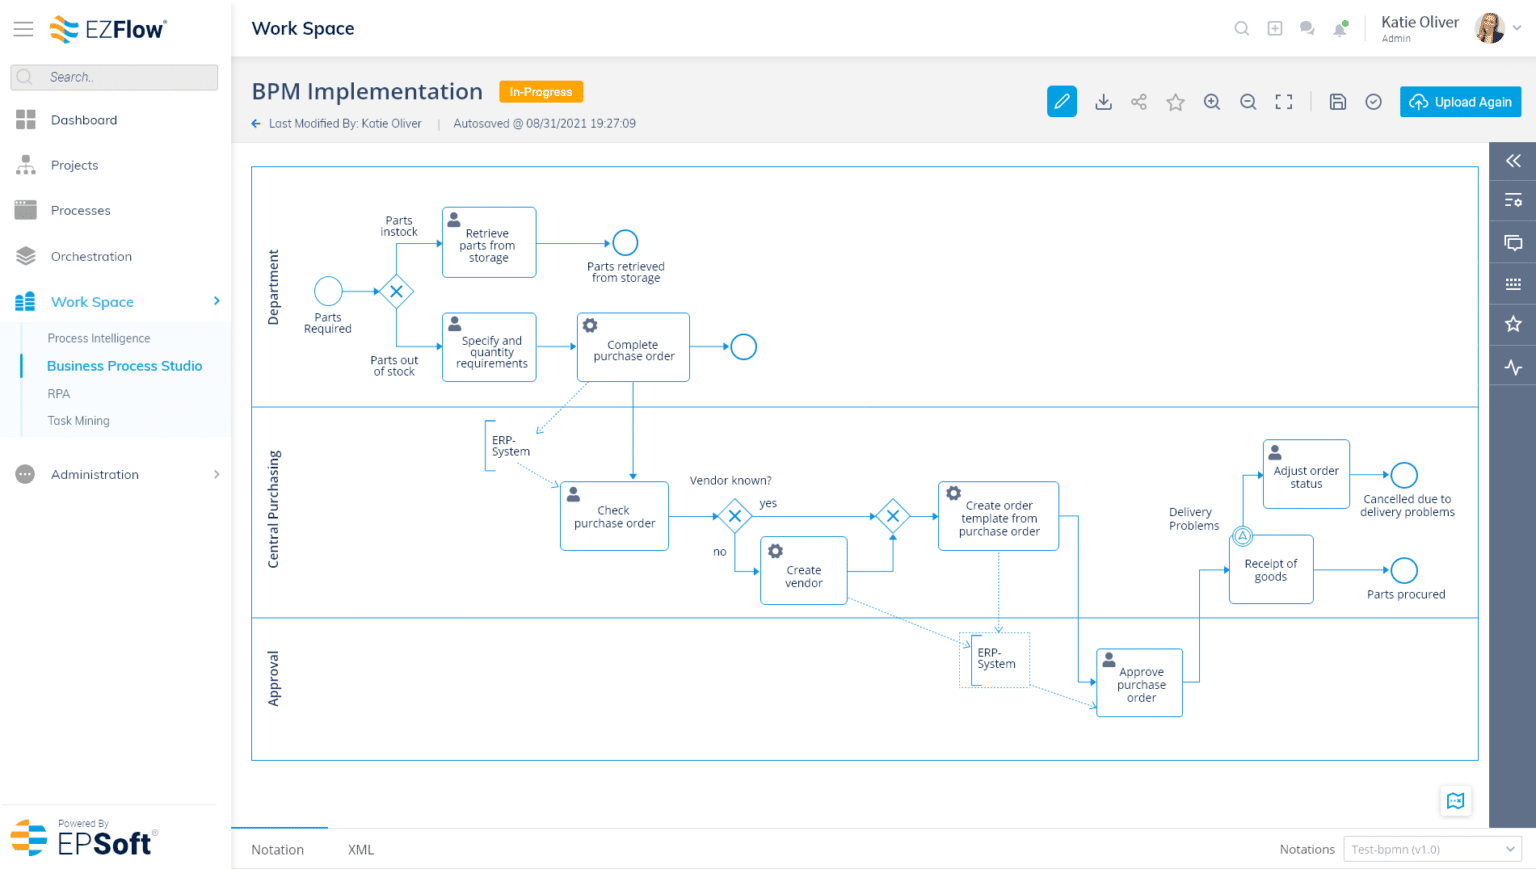
Task: Open the comments panel icon on the right sidebar
Action: pyautogui.click(x=1512, y=241)
